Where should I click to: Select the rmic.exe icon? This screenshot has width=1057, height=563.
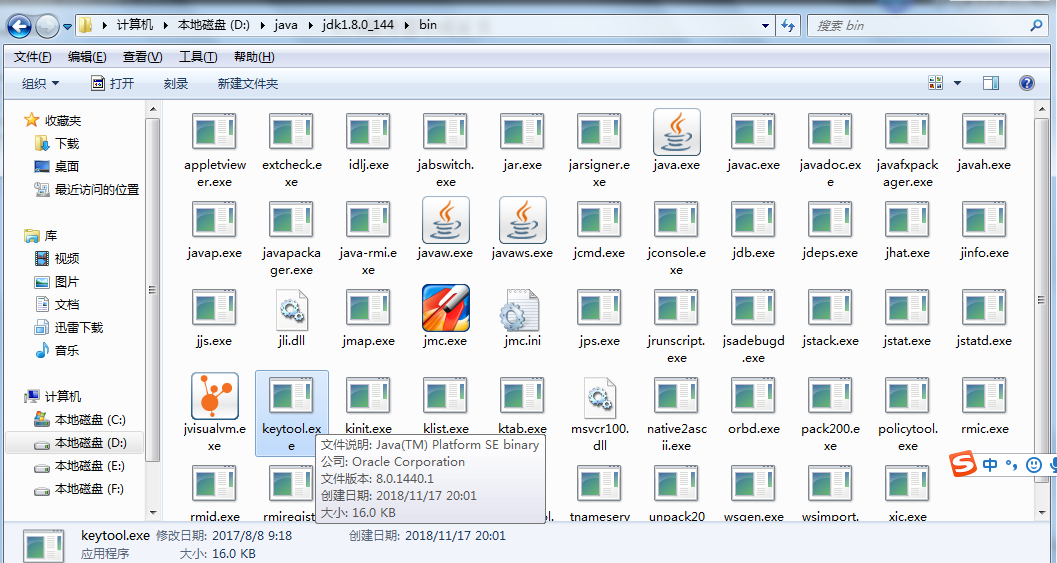pyautogui.click(x=984, y=396)
